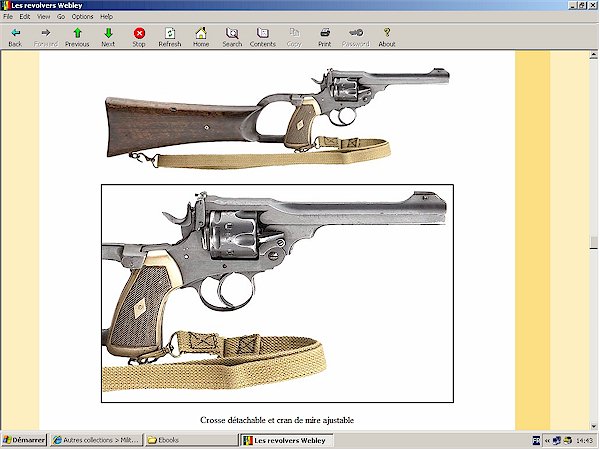The height and width of the screenshot is (450, 600).
Task: Open the Help menu
Action: click(106, 16)
